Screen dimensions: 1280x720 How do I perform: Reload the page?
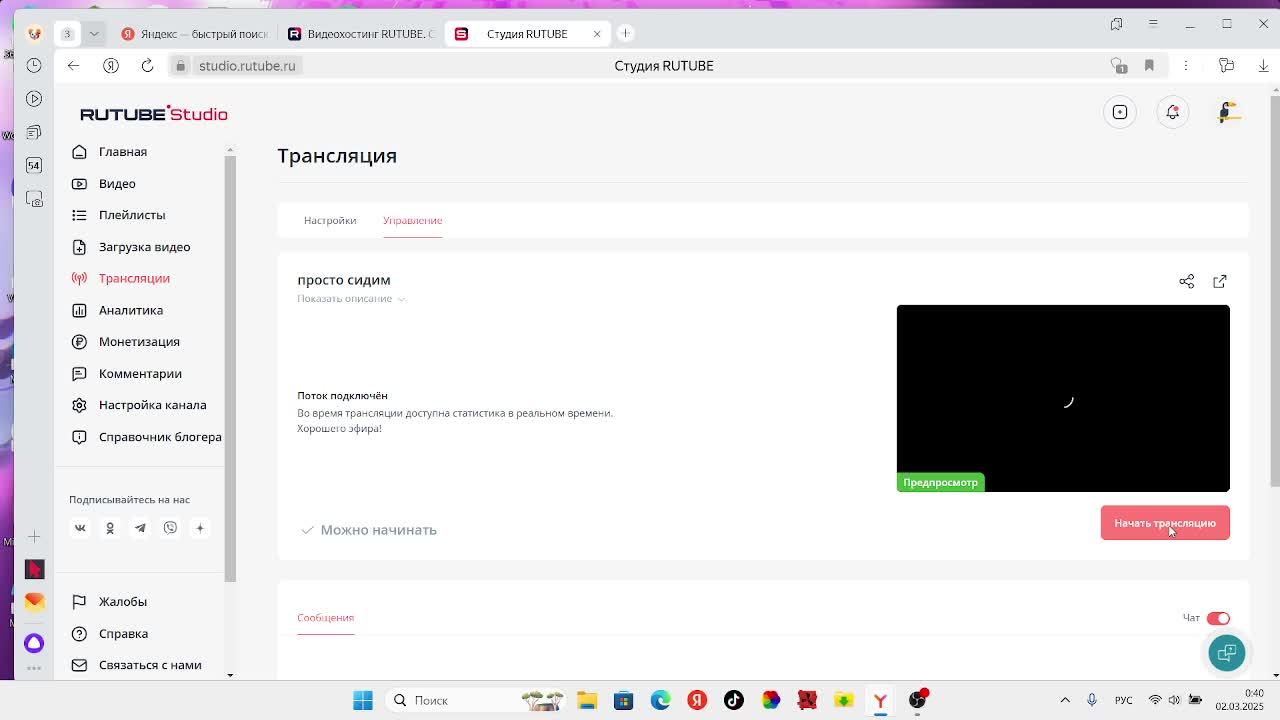[x=147, y=66]
